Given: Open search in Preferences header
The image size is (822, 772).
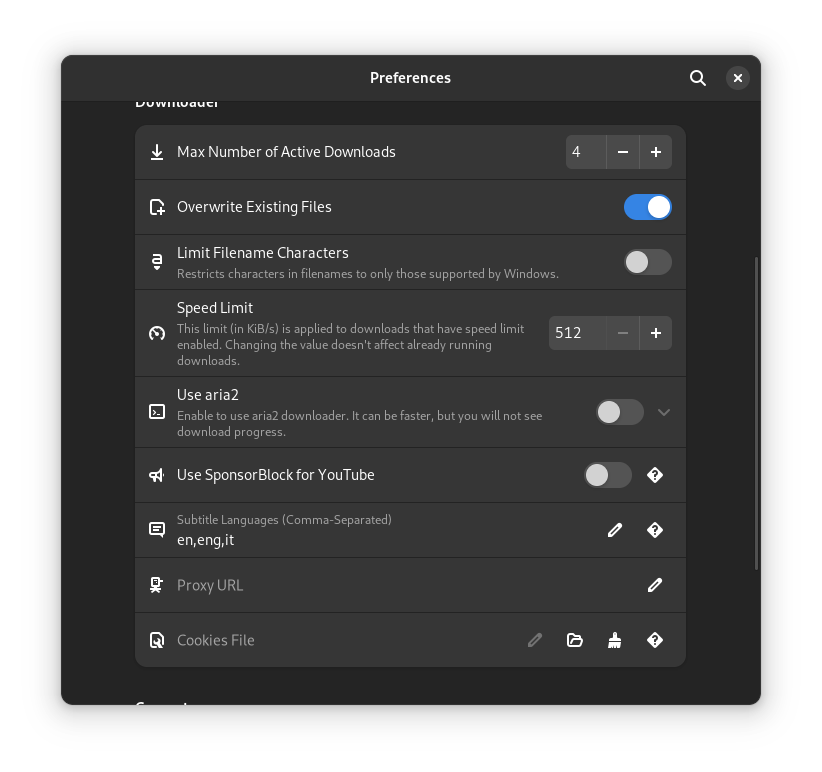Looking at the screenshot, I should (x=697, y=78).
